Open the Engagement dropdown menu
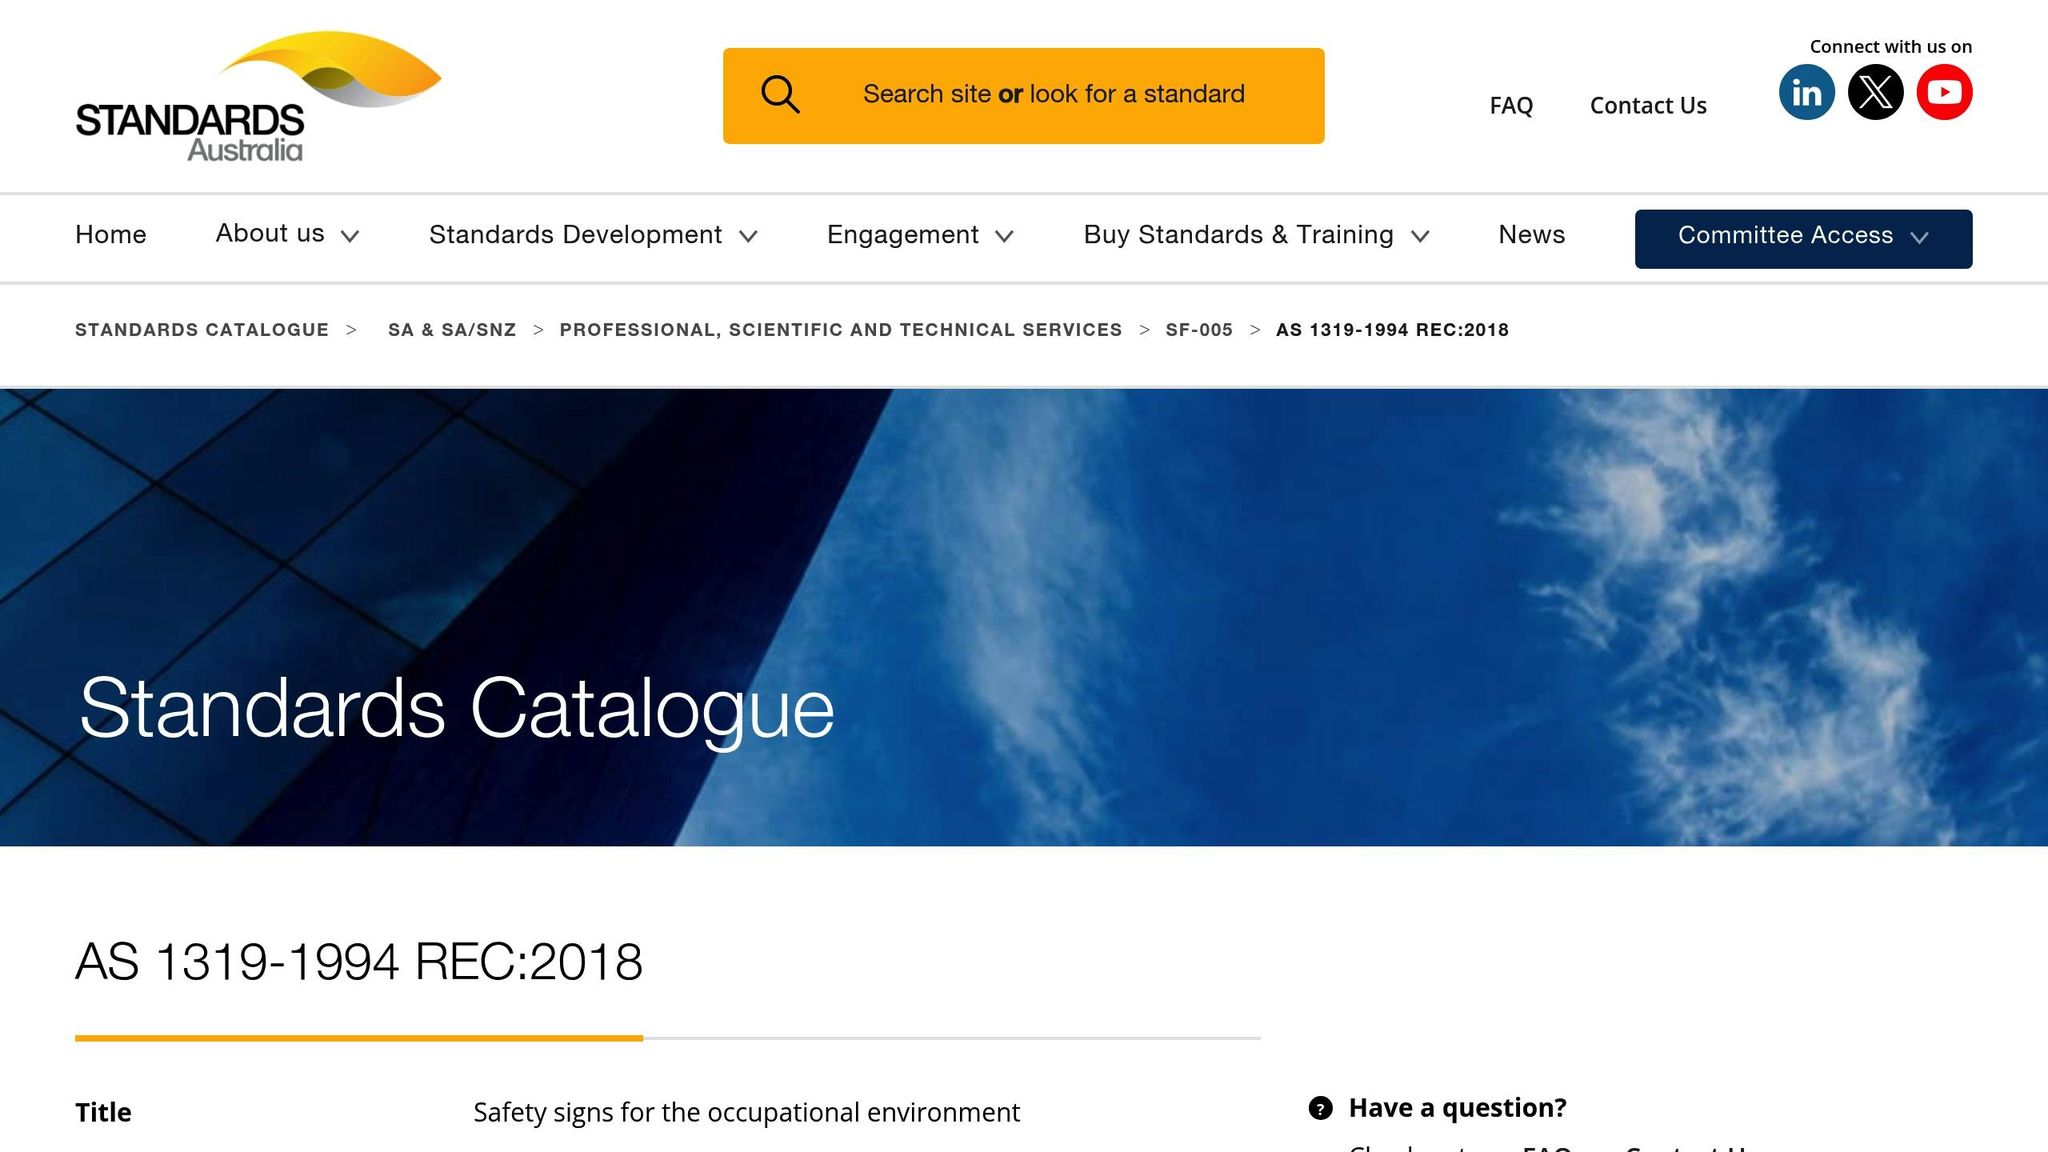Screen dimensions: 2048x1152 pos(920,235)
